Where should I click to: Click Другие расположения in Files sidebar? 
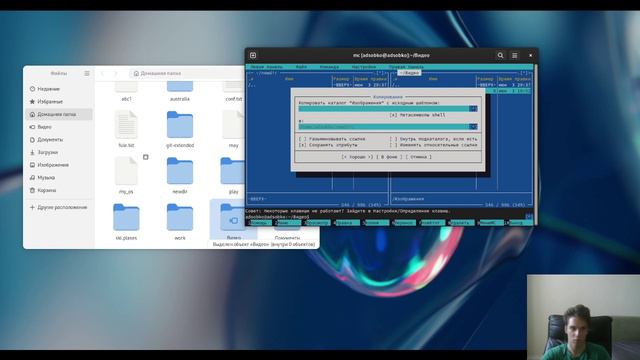(x=60, y=207)
